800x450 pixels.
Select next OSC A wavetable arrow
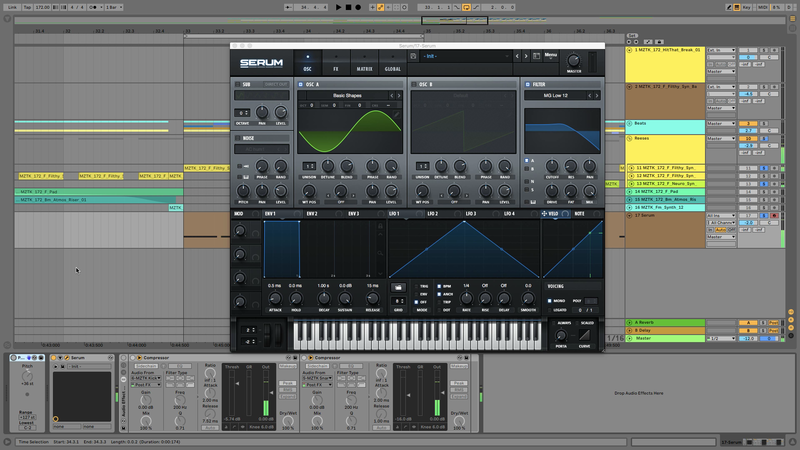tap(399, 95)
